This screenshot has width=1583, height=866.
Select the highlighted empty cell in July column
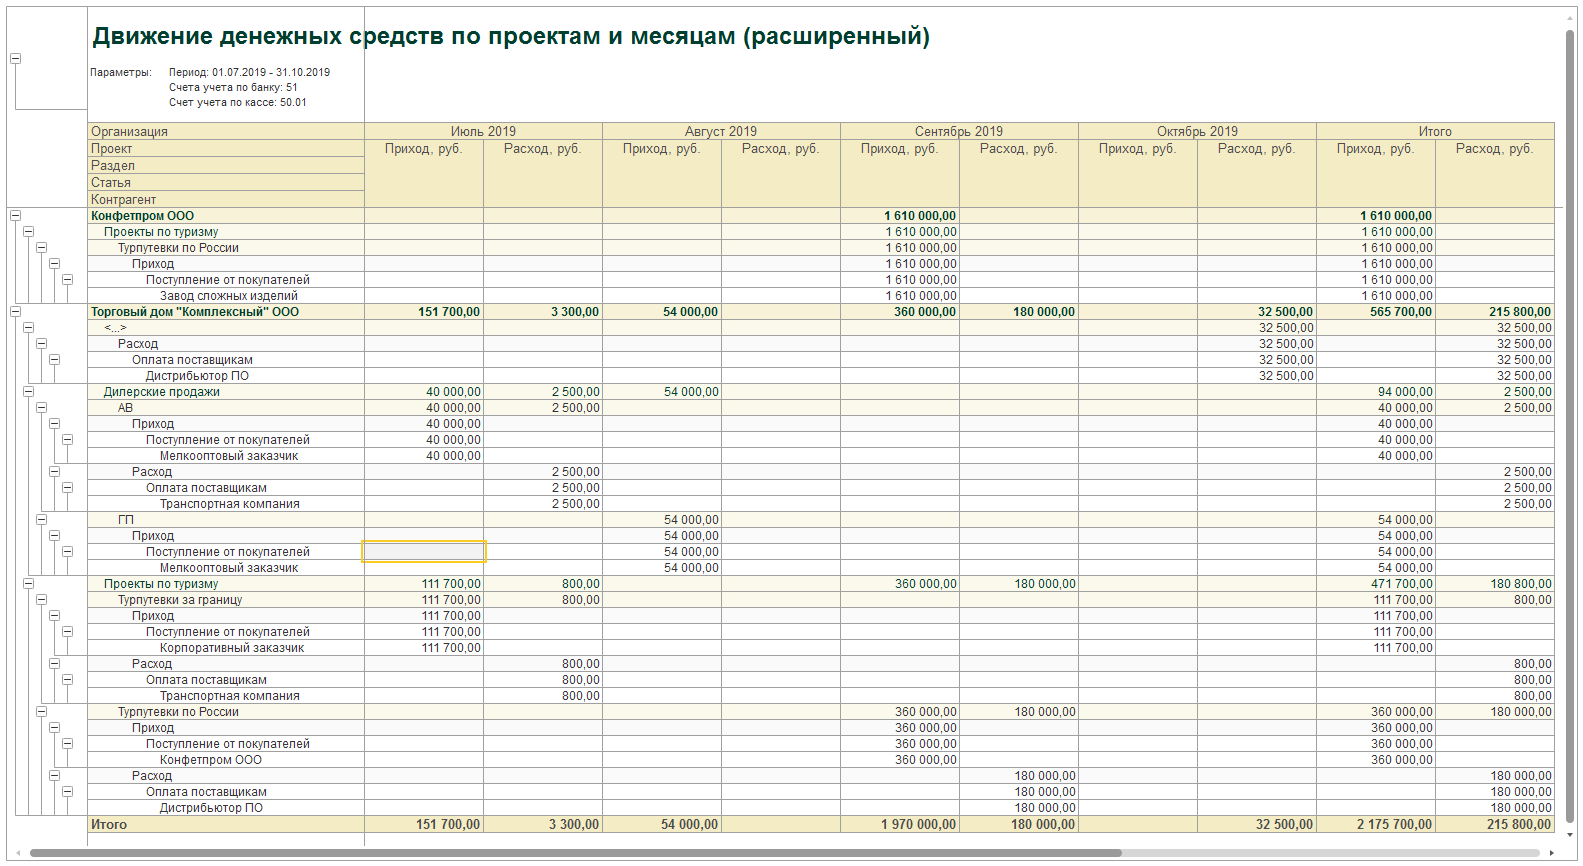point(424,551)
